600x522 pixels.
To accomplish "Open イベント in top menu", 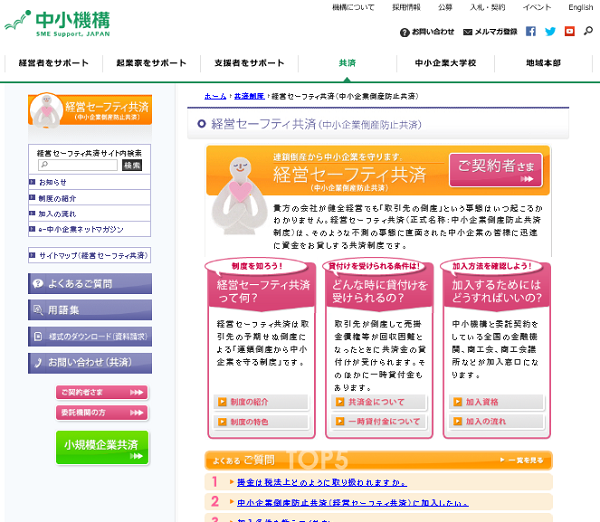I will (537, 7).
